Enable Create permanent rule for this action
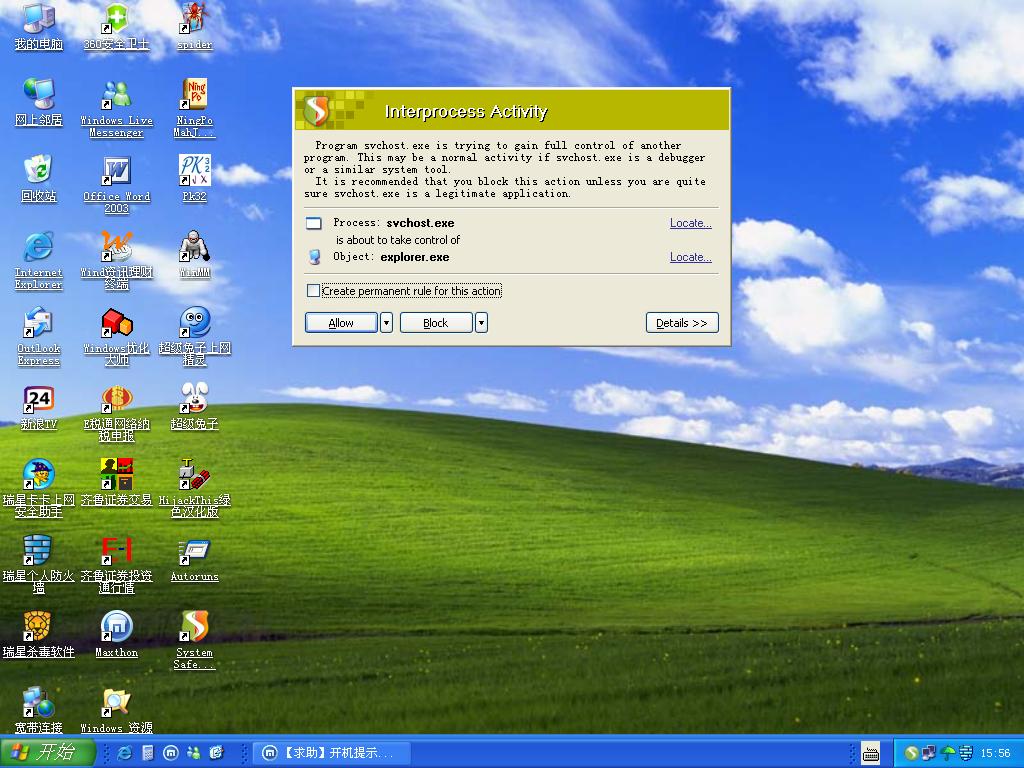1024x768 pixels. click(x=314, y=291)
